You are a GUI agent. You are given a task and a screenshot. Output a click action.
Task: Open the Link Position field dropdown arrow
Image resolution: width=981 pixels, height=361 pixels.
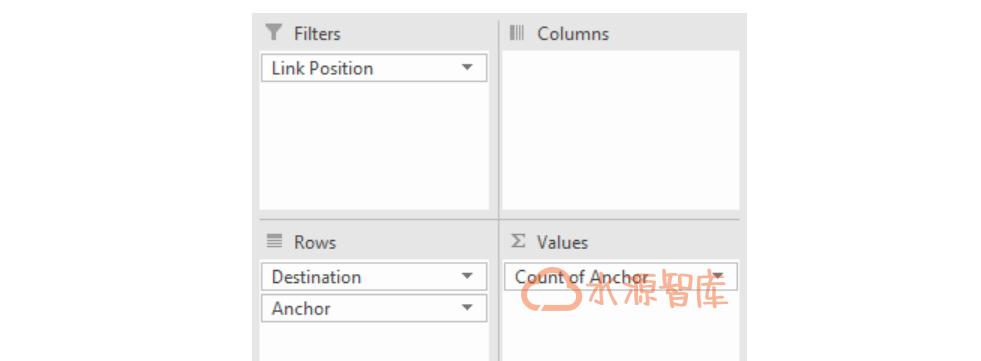click(x=467, y=68)
